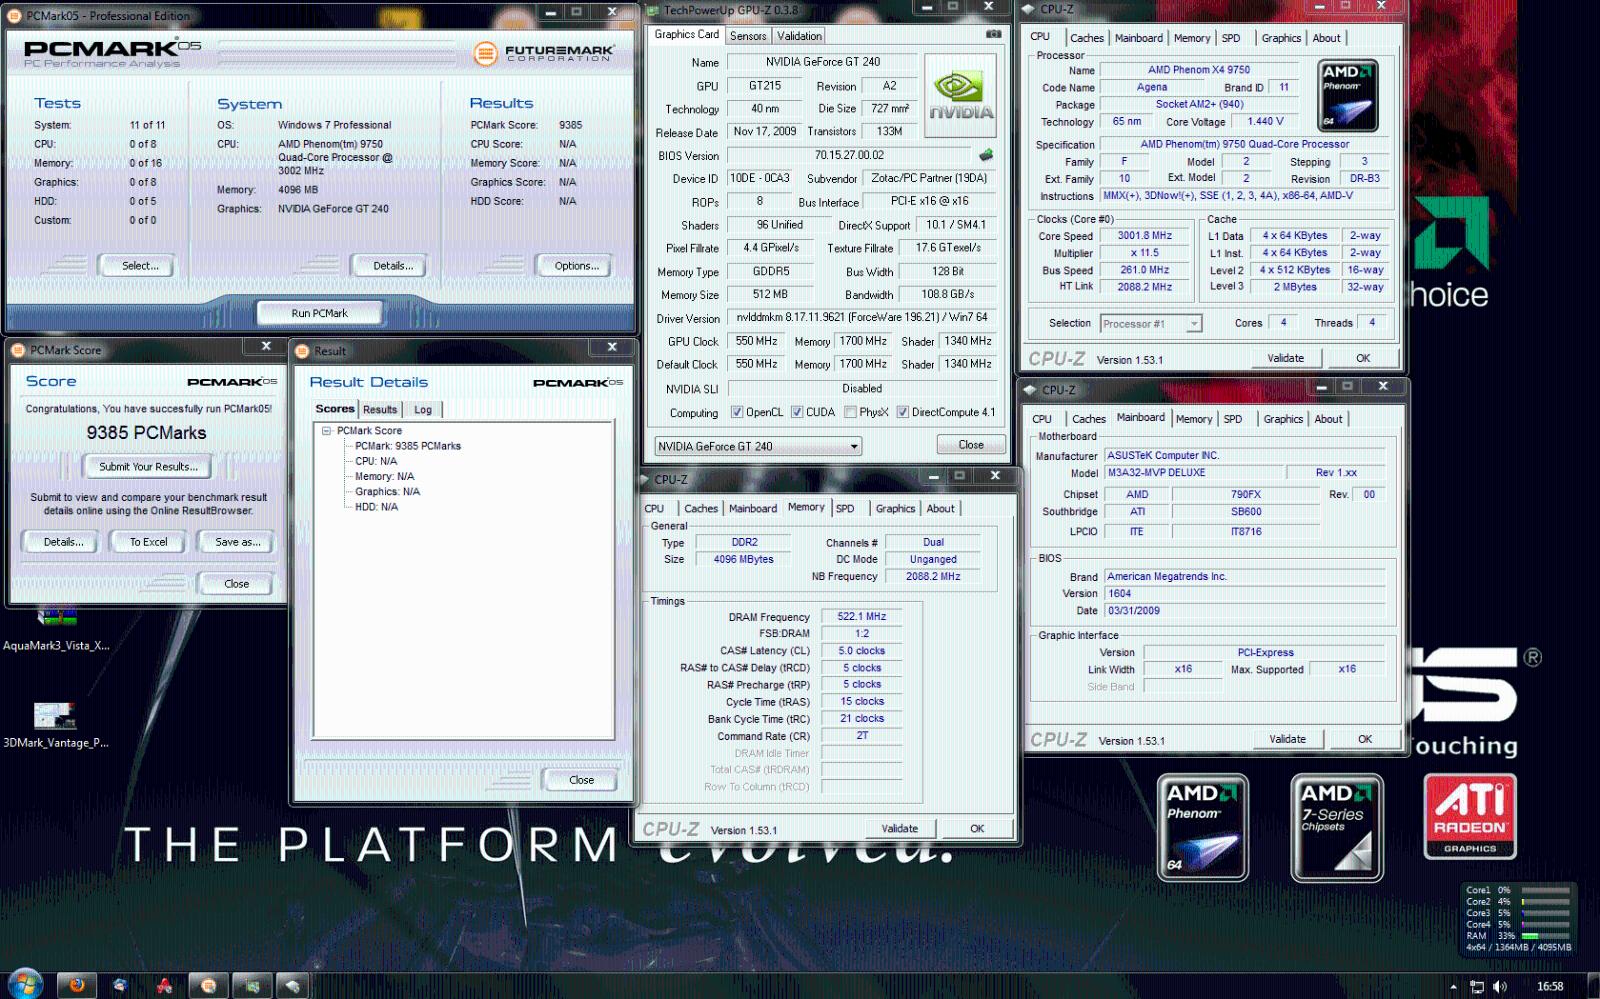The height and width of the screenshot is (999, 1600).
Task: Toggle the OpenCL checkbox
Action: pyautogui.click(x=737, y=412)
